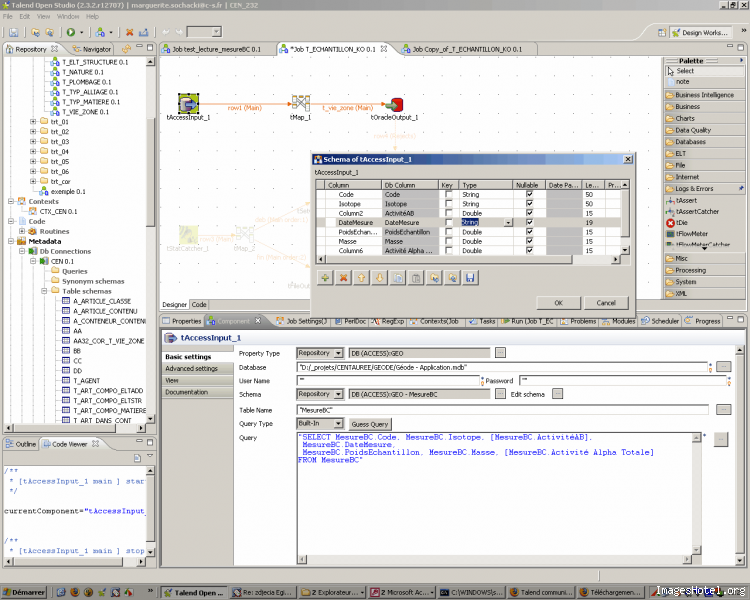Select the tOracleOutput_1 component icon
This screenshot has width=750, height=600.
(394, 104)
